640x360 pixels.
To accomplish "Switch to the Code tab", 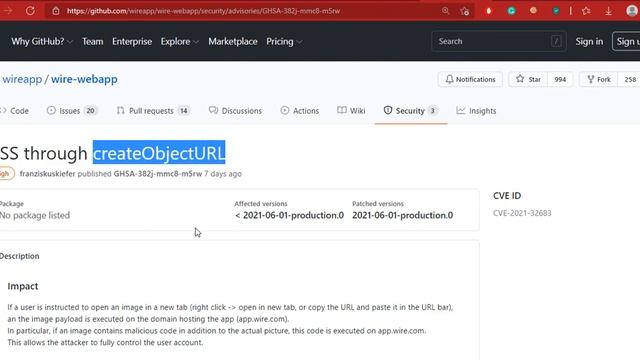I will pos(15,111).
